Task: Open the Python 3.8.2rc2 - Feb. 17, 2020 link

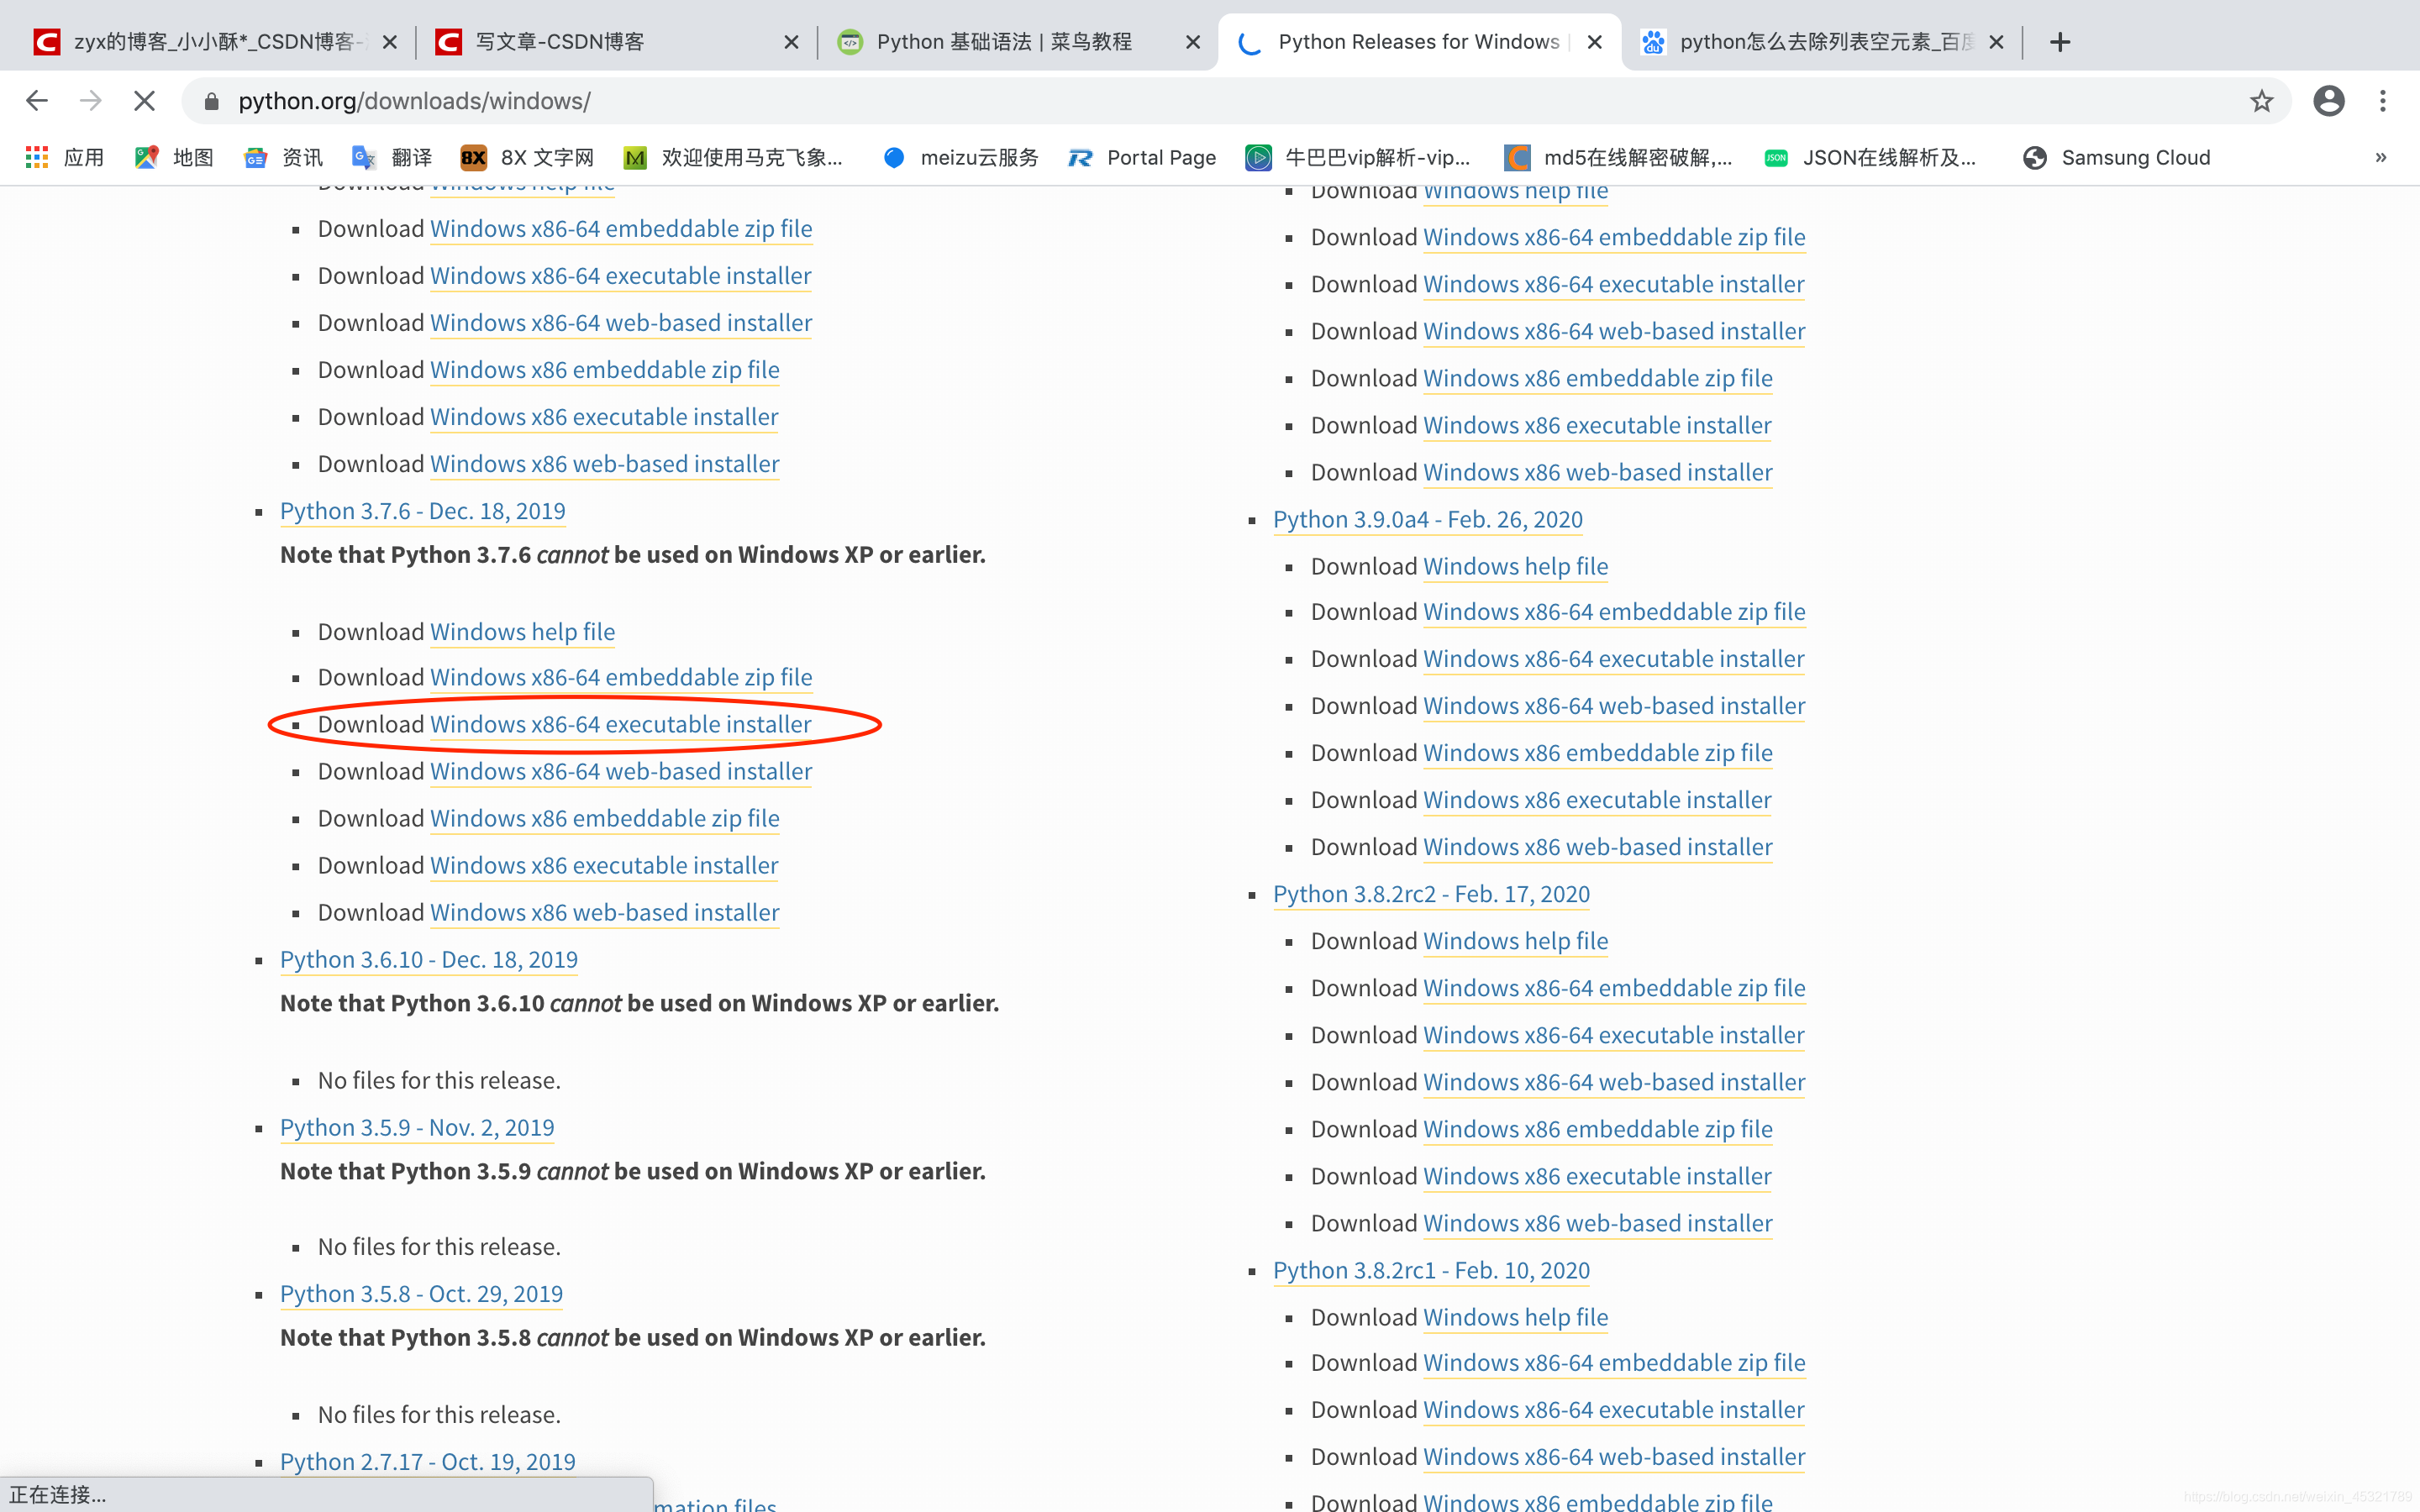Action: pyautogui.click(x=1431, y=894)
